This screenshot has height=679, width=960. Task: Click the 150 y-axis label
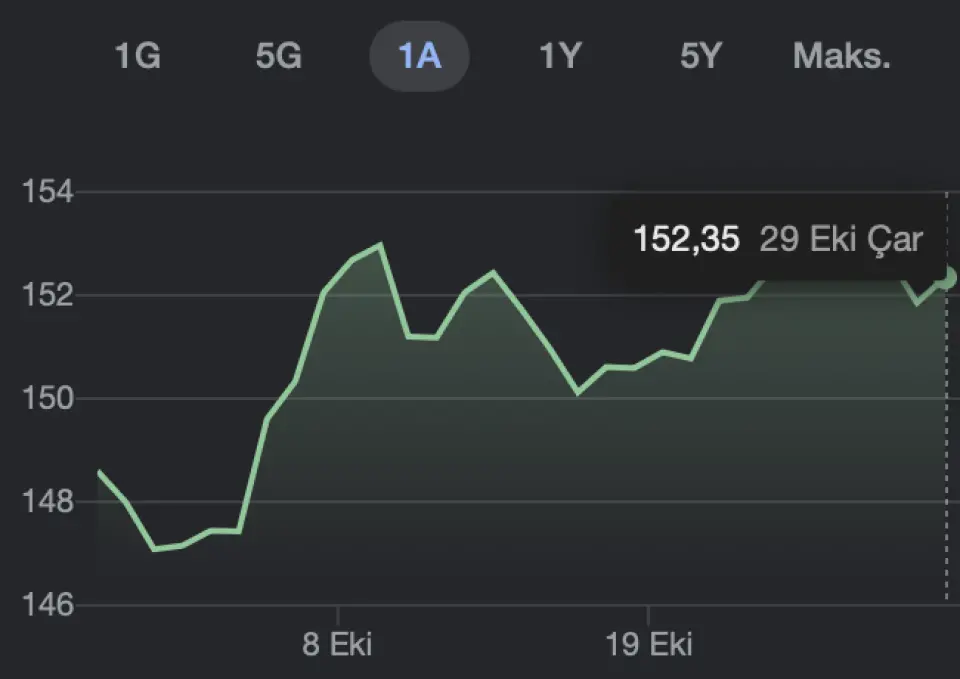[46, 399]
